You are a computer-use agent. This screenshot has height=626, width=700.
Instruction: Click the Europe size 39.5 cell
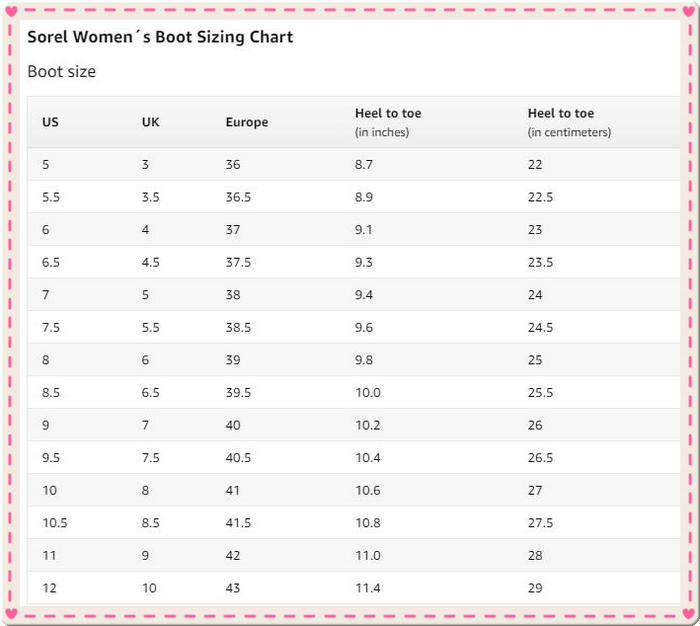click(x=238, y=393)
